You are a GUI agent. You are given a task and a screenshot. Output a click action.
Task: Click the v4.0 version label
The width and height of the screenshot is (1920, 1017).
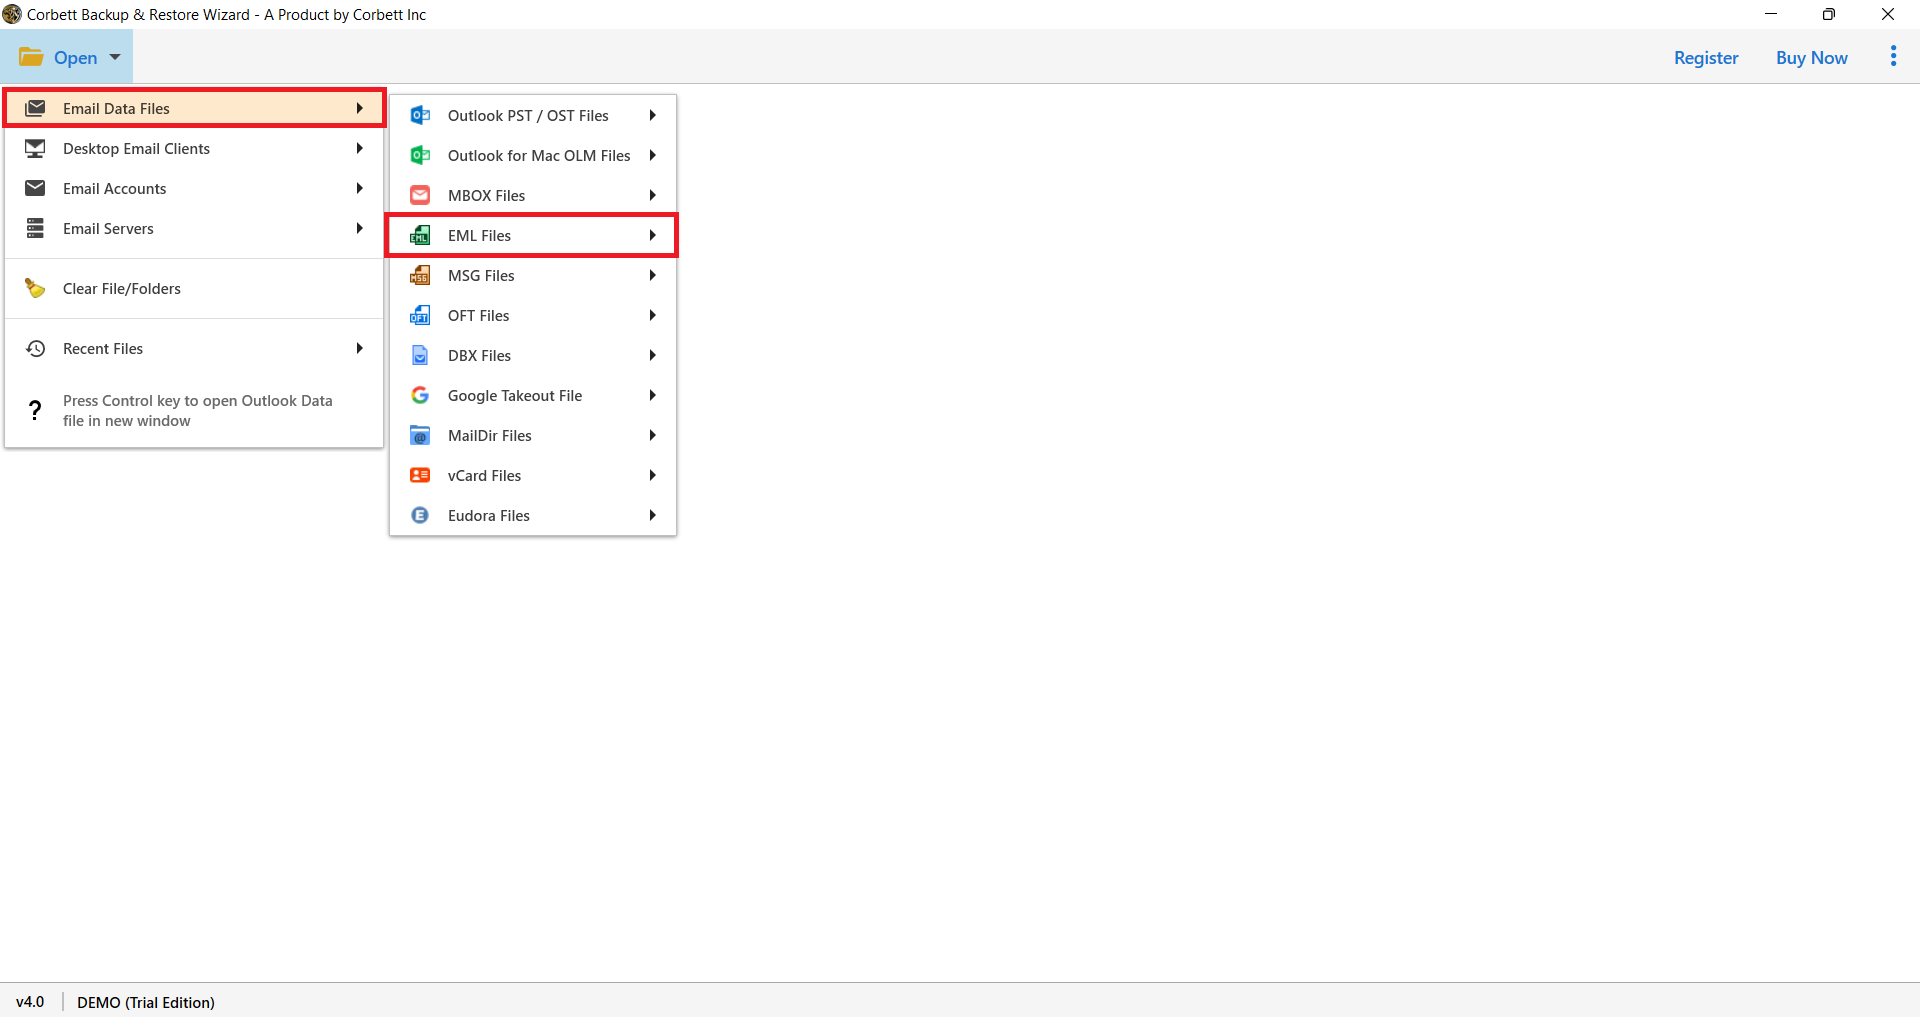pyautogui.click(x=30, y=1002)
